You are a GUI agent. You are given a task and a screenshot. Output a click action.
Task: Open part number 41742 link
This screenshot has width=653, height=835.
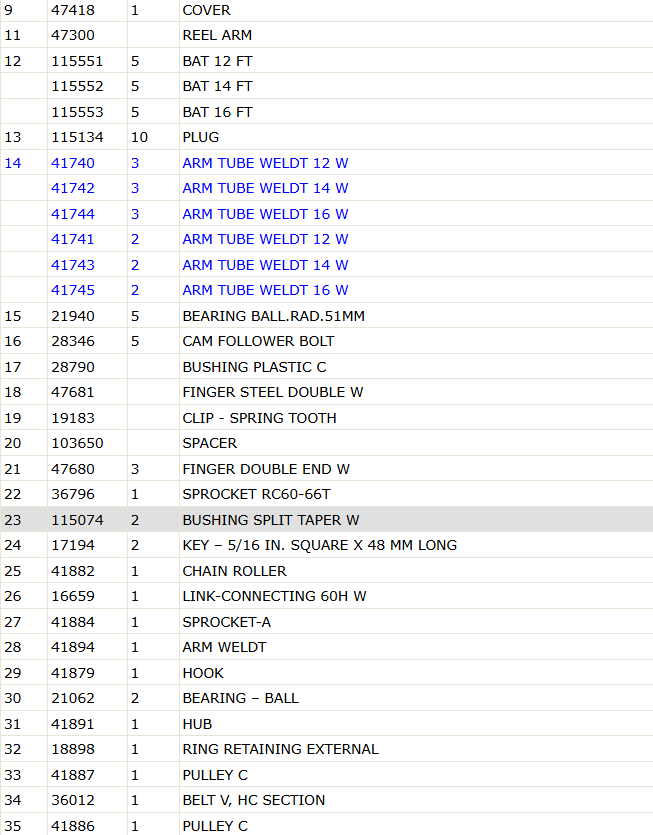tap(72, 188)
